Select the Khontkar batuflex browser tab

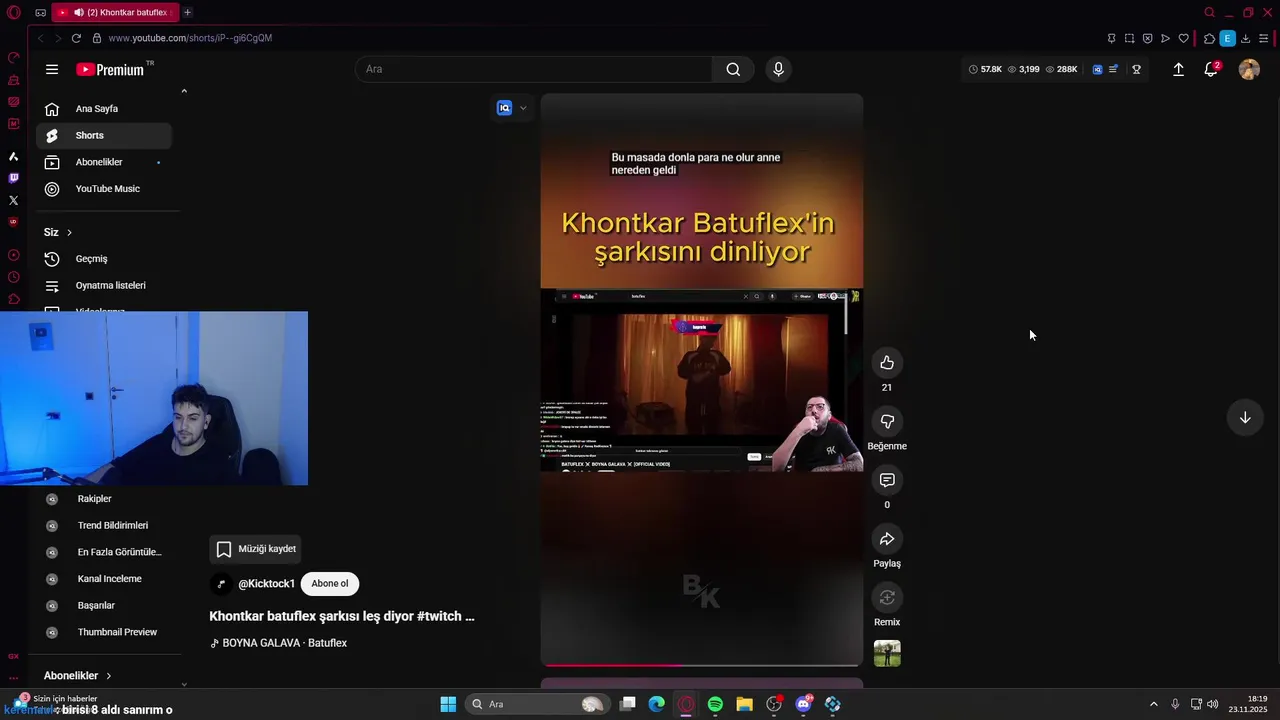[115, 12]
